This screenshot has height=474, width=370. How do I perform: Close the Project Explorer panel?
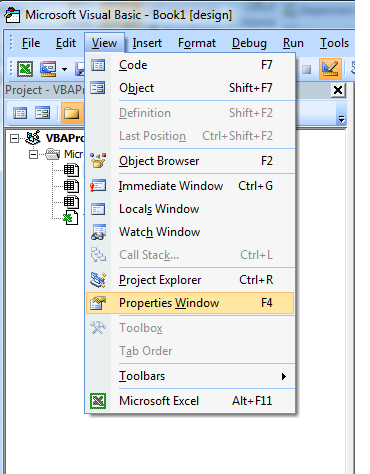[338, 90]
